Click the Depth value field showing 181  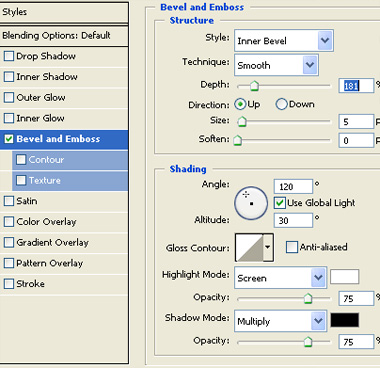click(x=356, y=86)
